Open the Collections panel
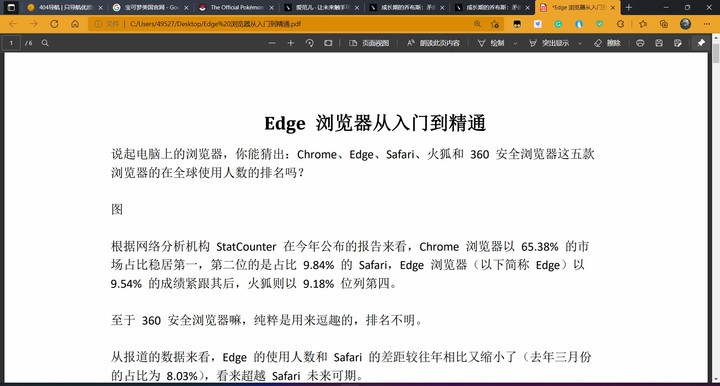 click(x=664, y=24)
